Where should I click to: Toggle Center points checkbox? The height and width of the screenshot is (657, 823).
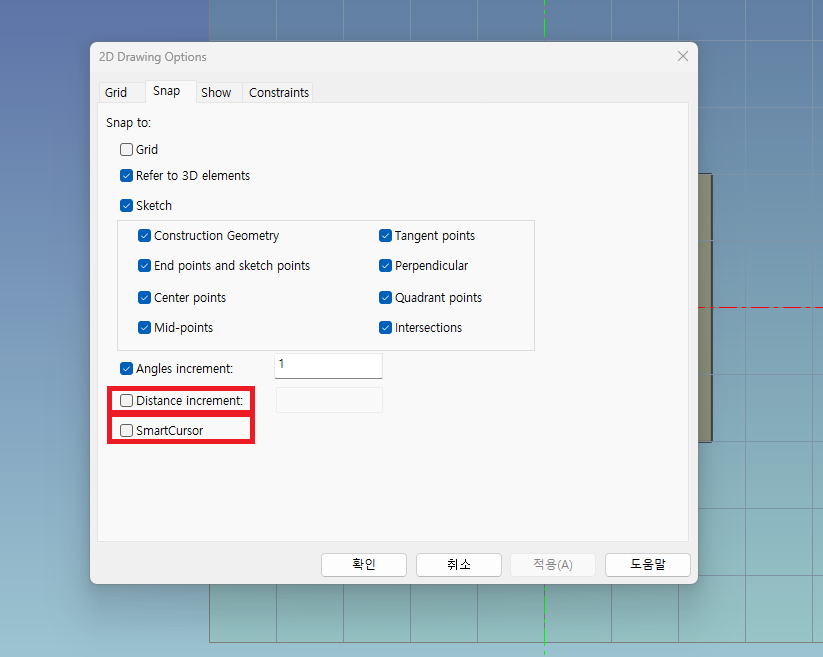(x=144, y=298)
